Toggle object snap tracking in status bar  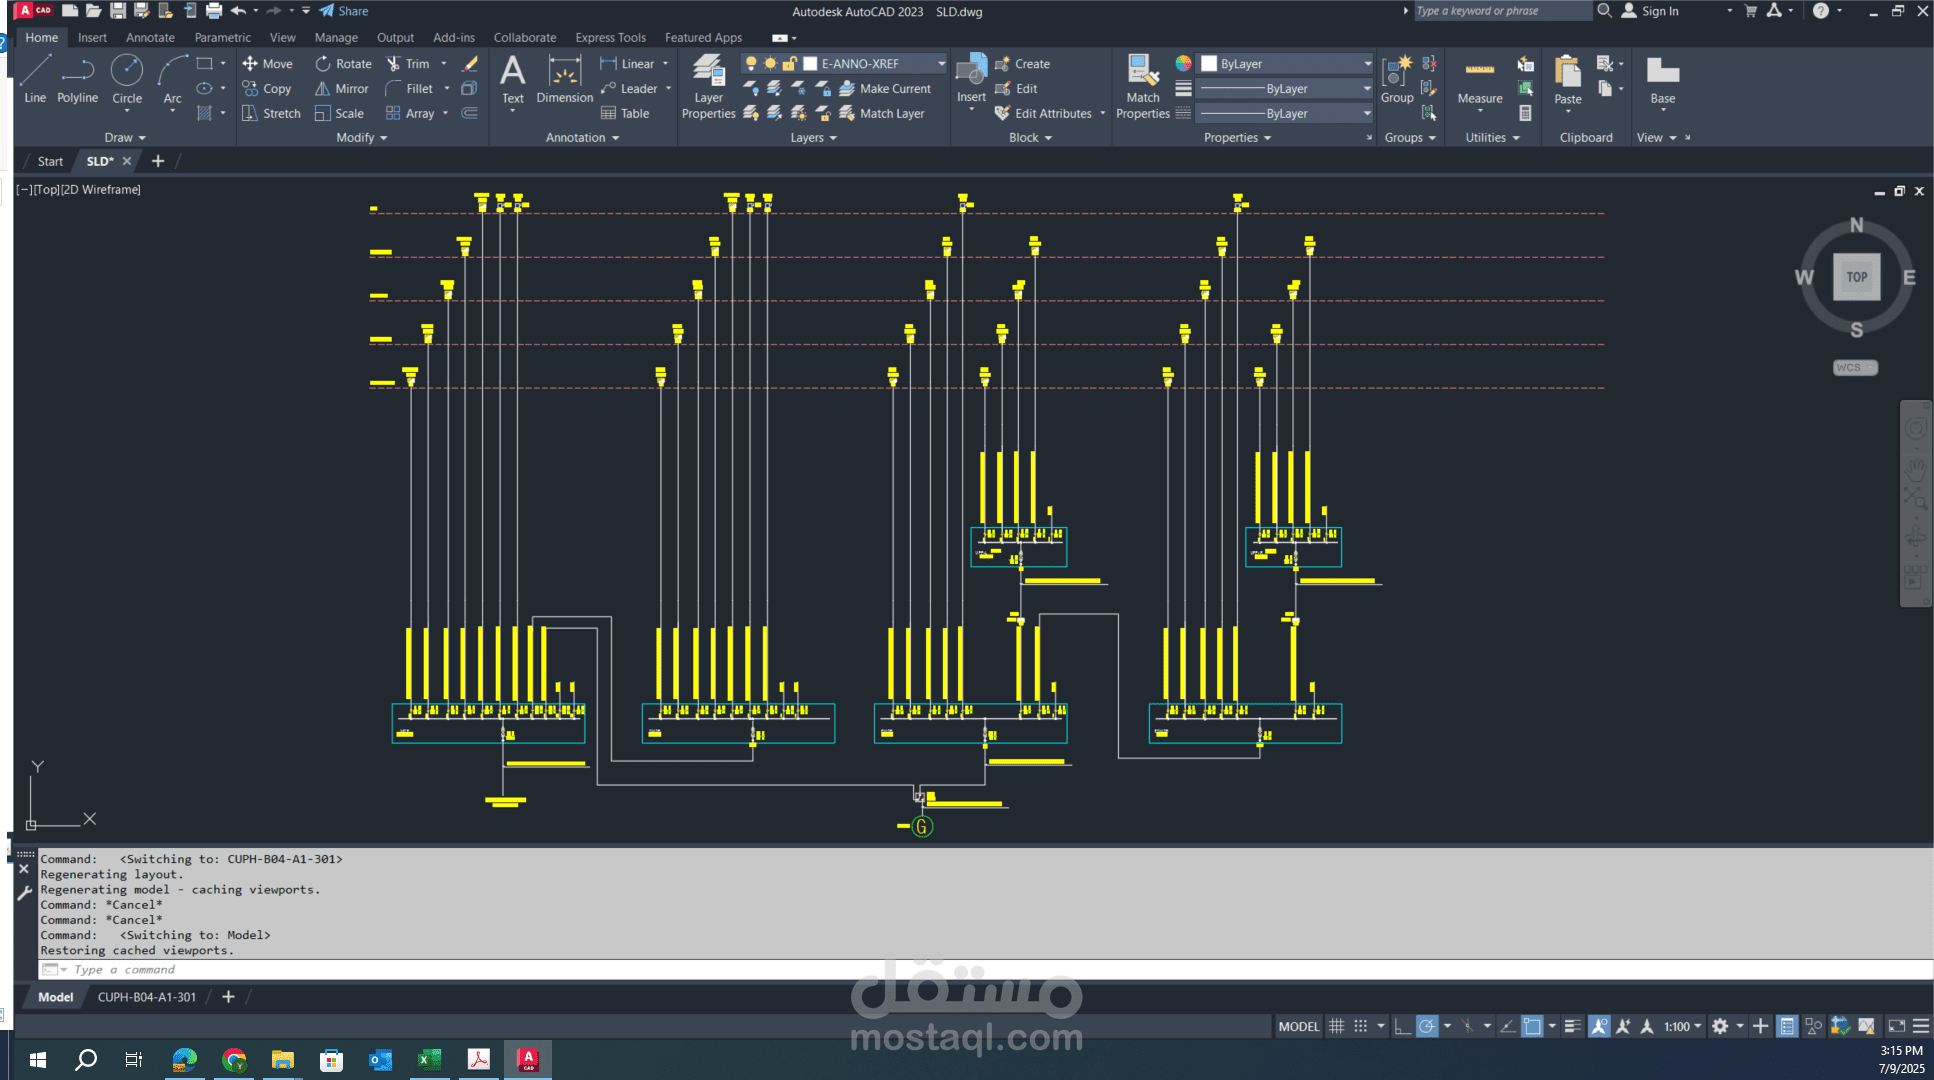click(1508, 1026)
